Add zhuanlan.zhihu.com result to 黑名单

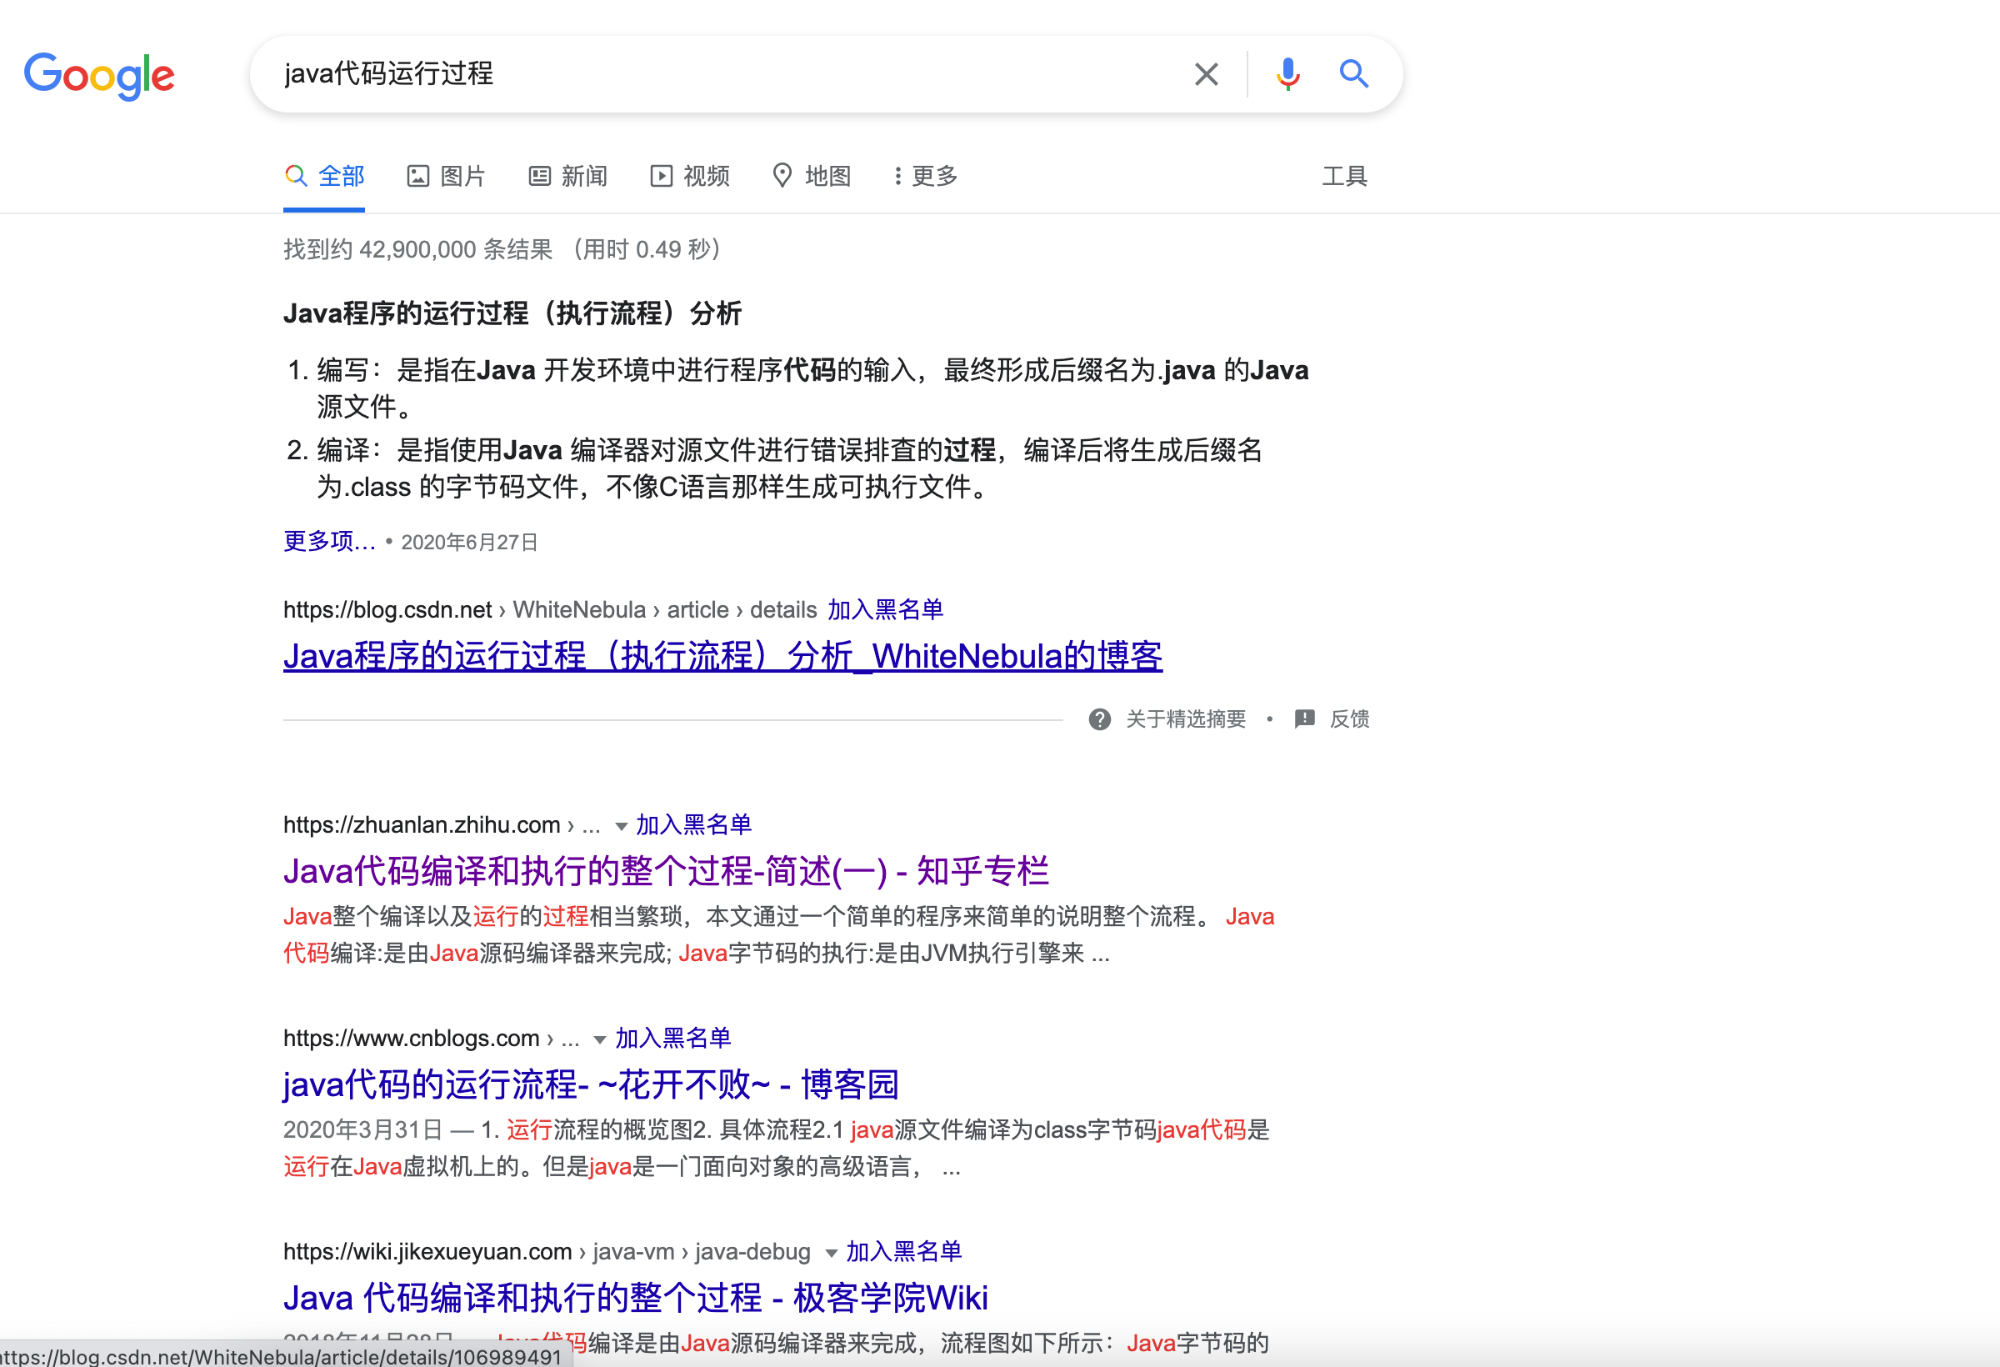click(x=694, y=824)
